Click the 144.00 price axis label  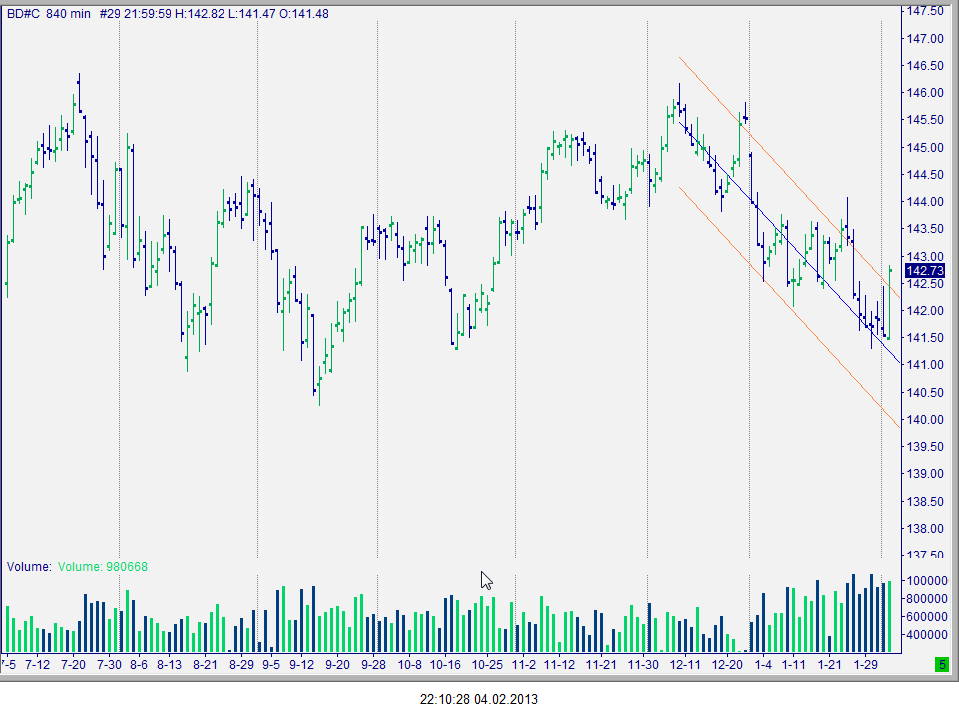click(925, 202)
